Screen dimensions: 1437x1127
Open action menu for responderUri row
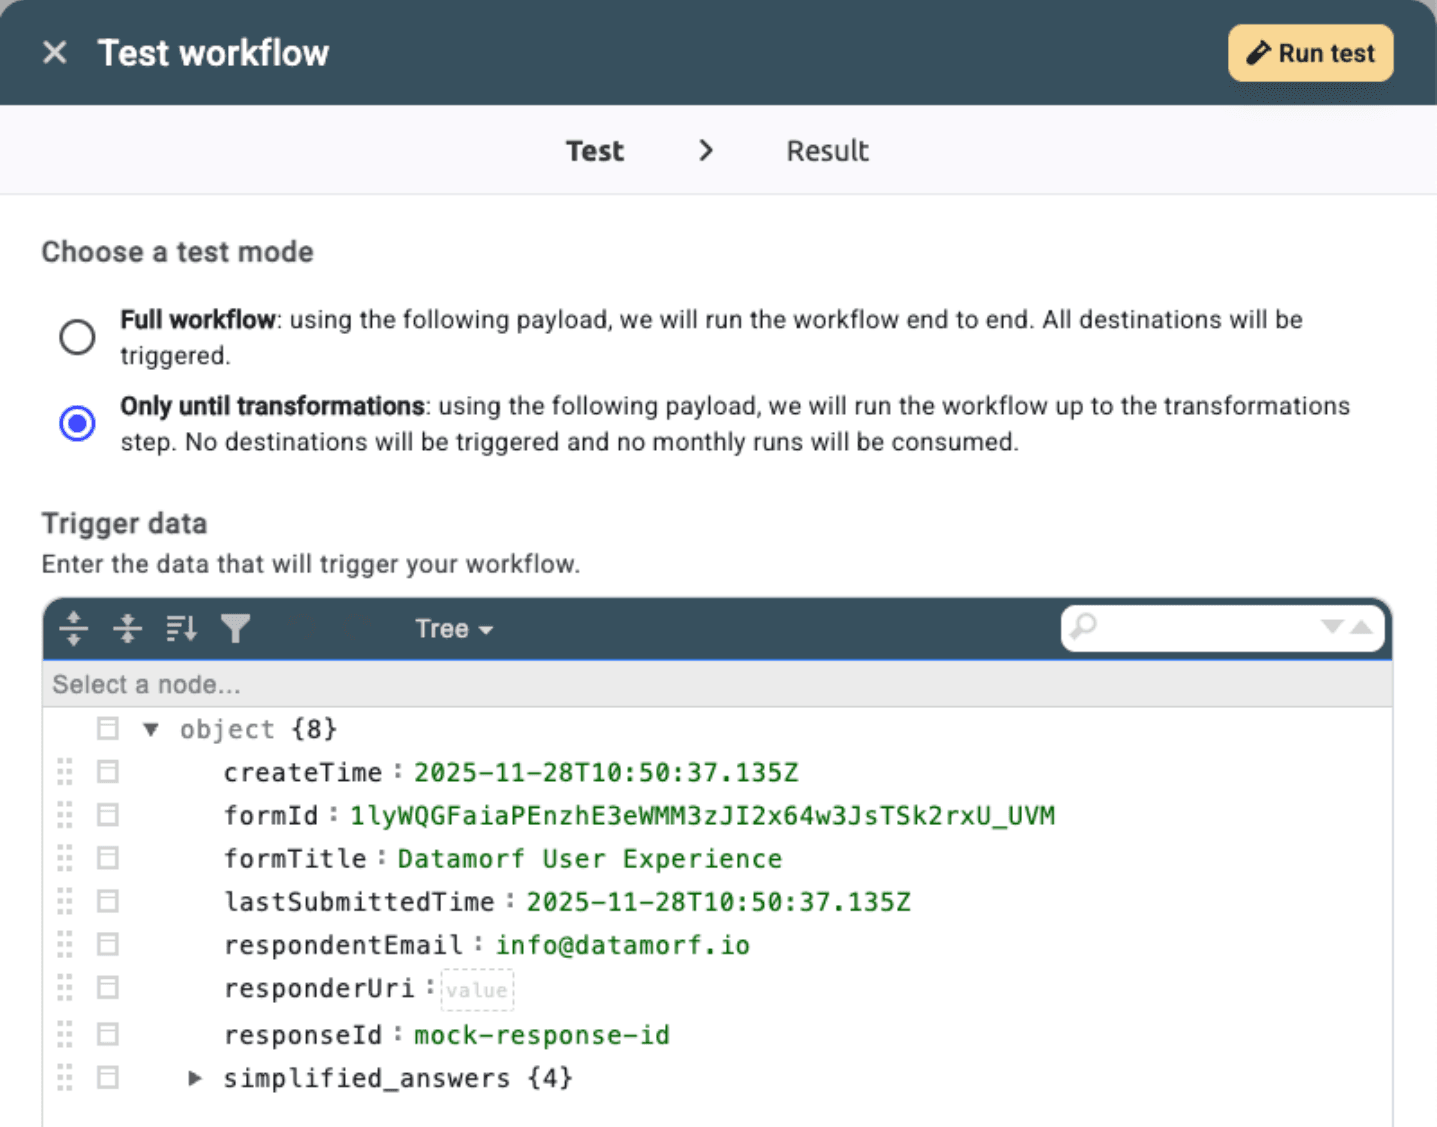(x=107, y=988)
